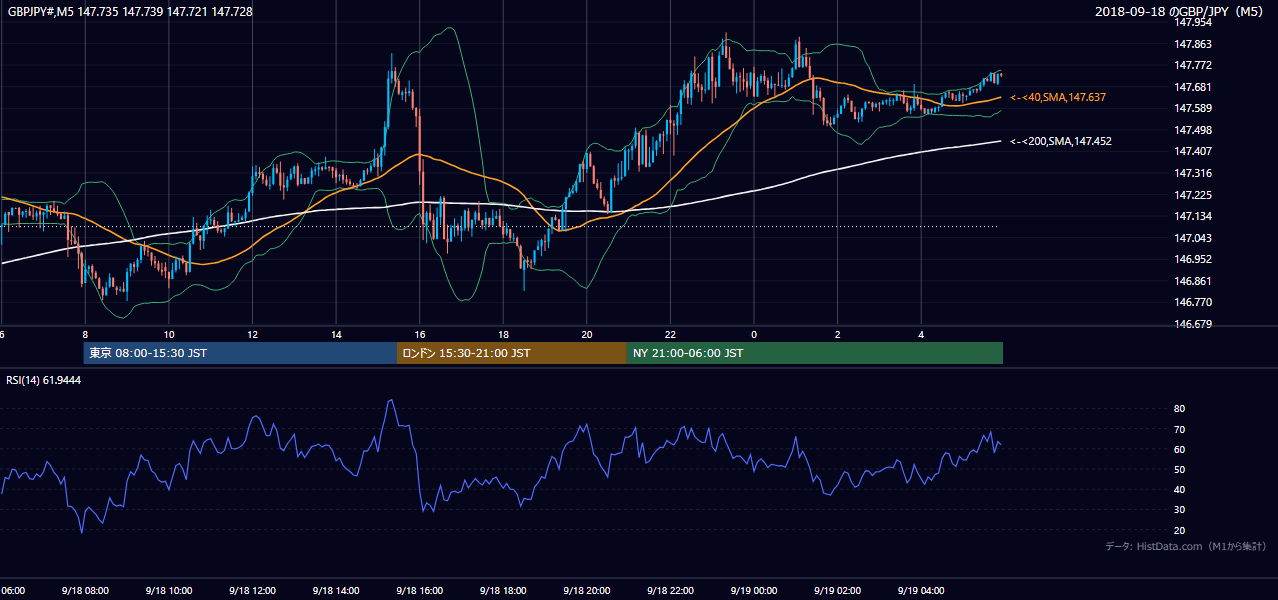Click the RSI axis level 80
The width and height of the screenshot is (1278, 600).
[1179, 409]
